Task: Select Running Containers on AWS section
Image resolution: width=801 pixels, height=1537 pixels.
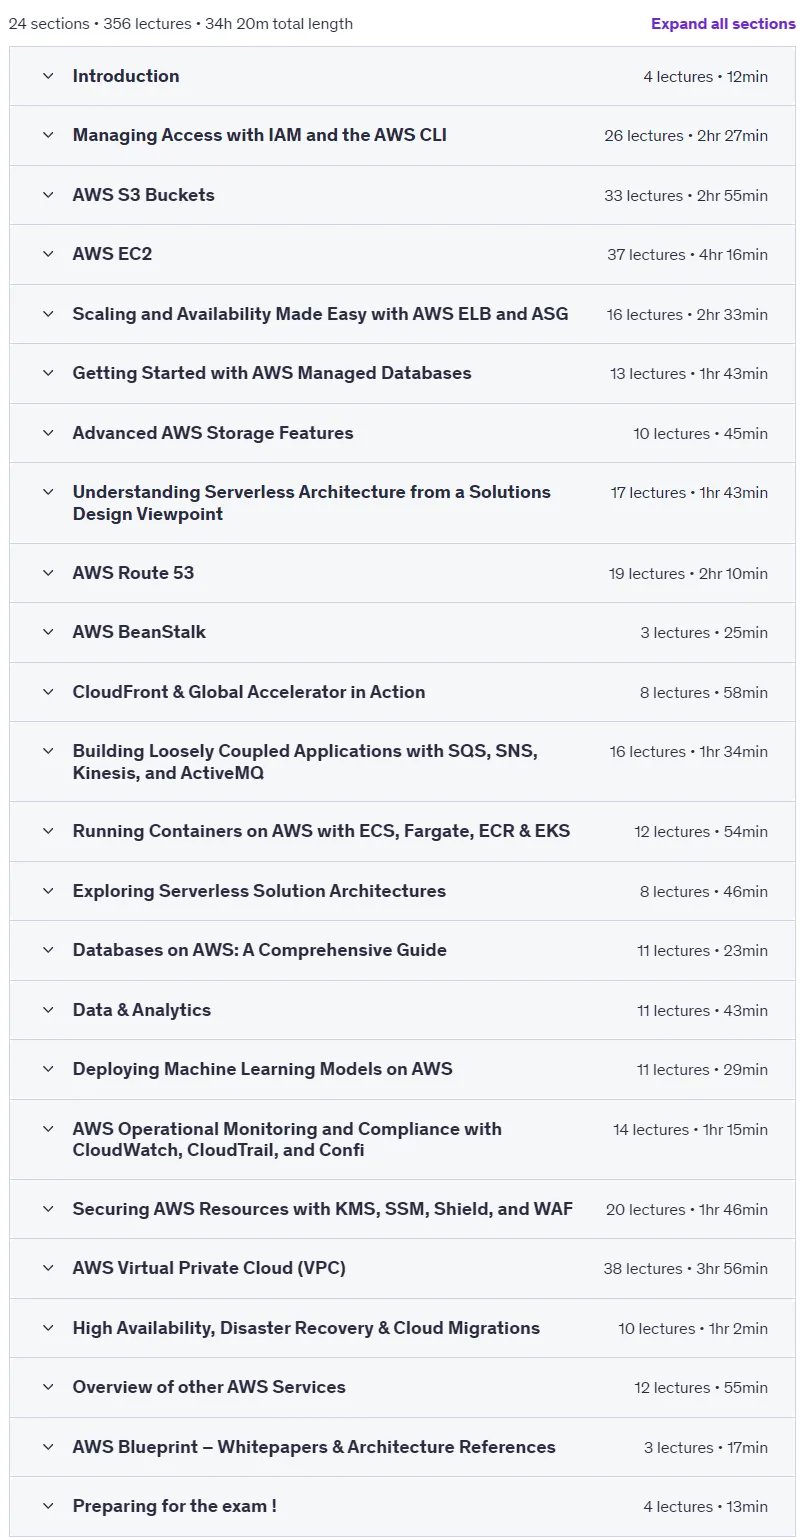Action: 402,831
